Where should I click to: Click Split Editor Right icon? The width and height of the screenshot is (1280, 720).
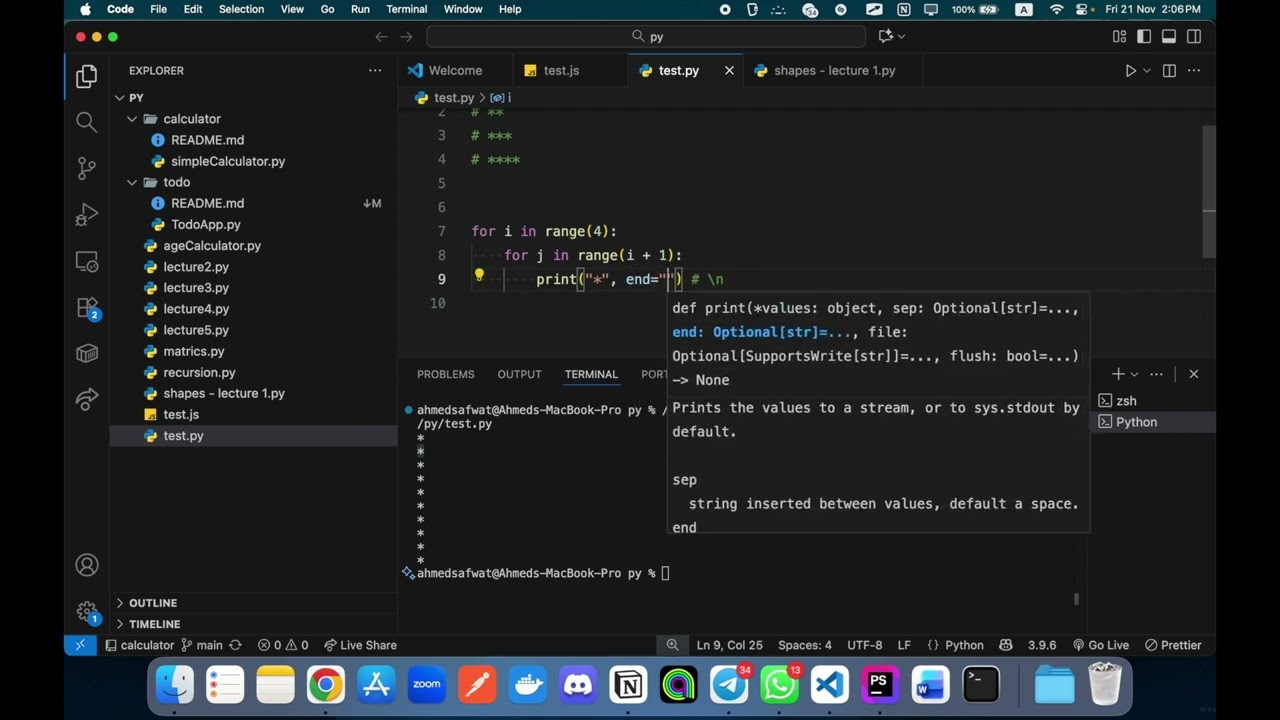coord(1169,71)
